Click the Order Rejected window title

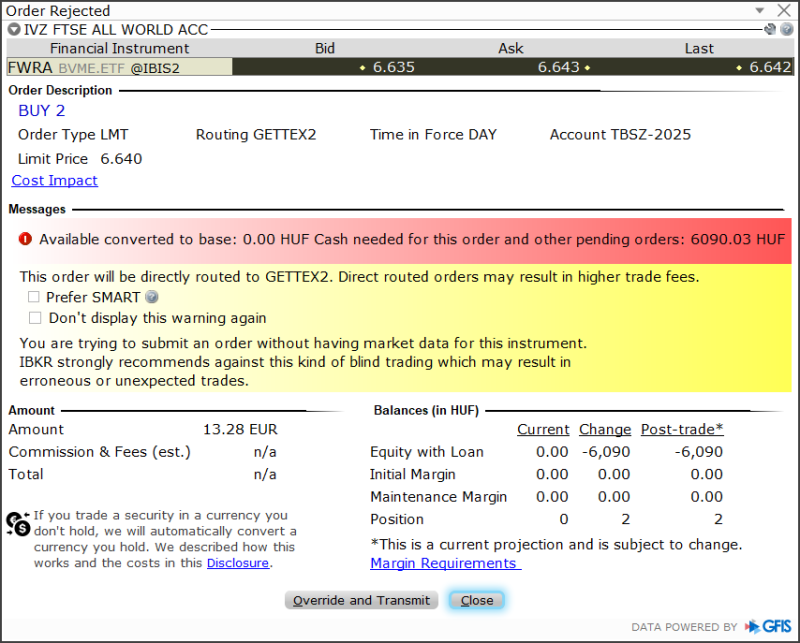(58, 11)
